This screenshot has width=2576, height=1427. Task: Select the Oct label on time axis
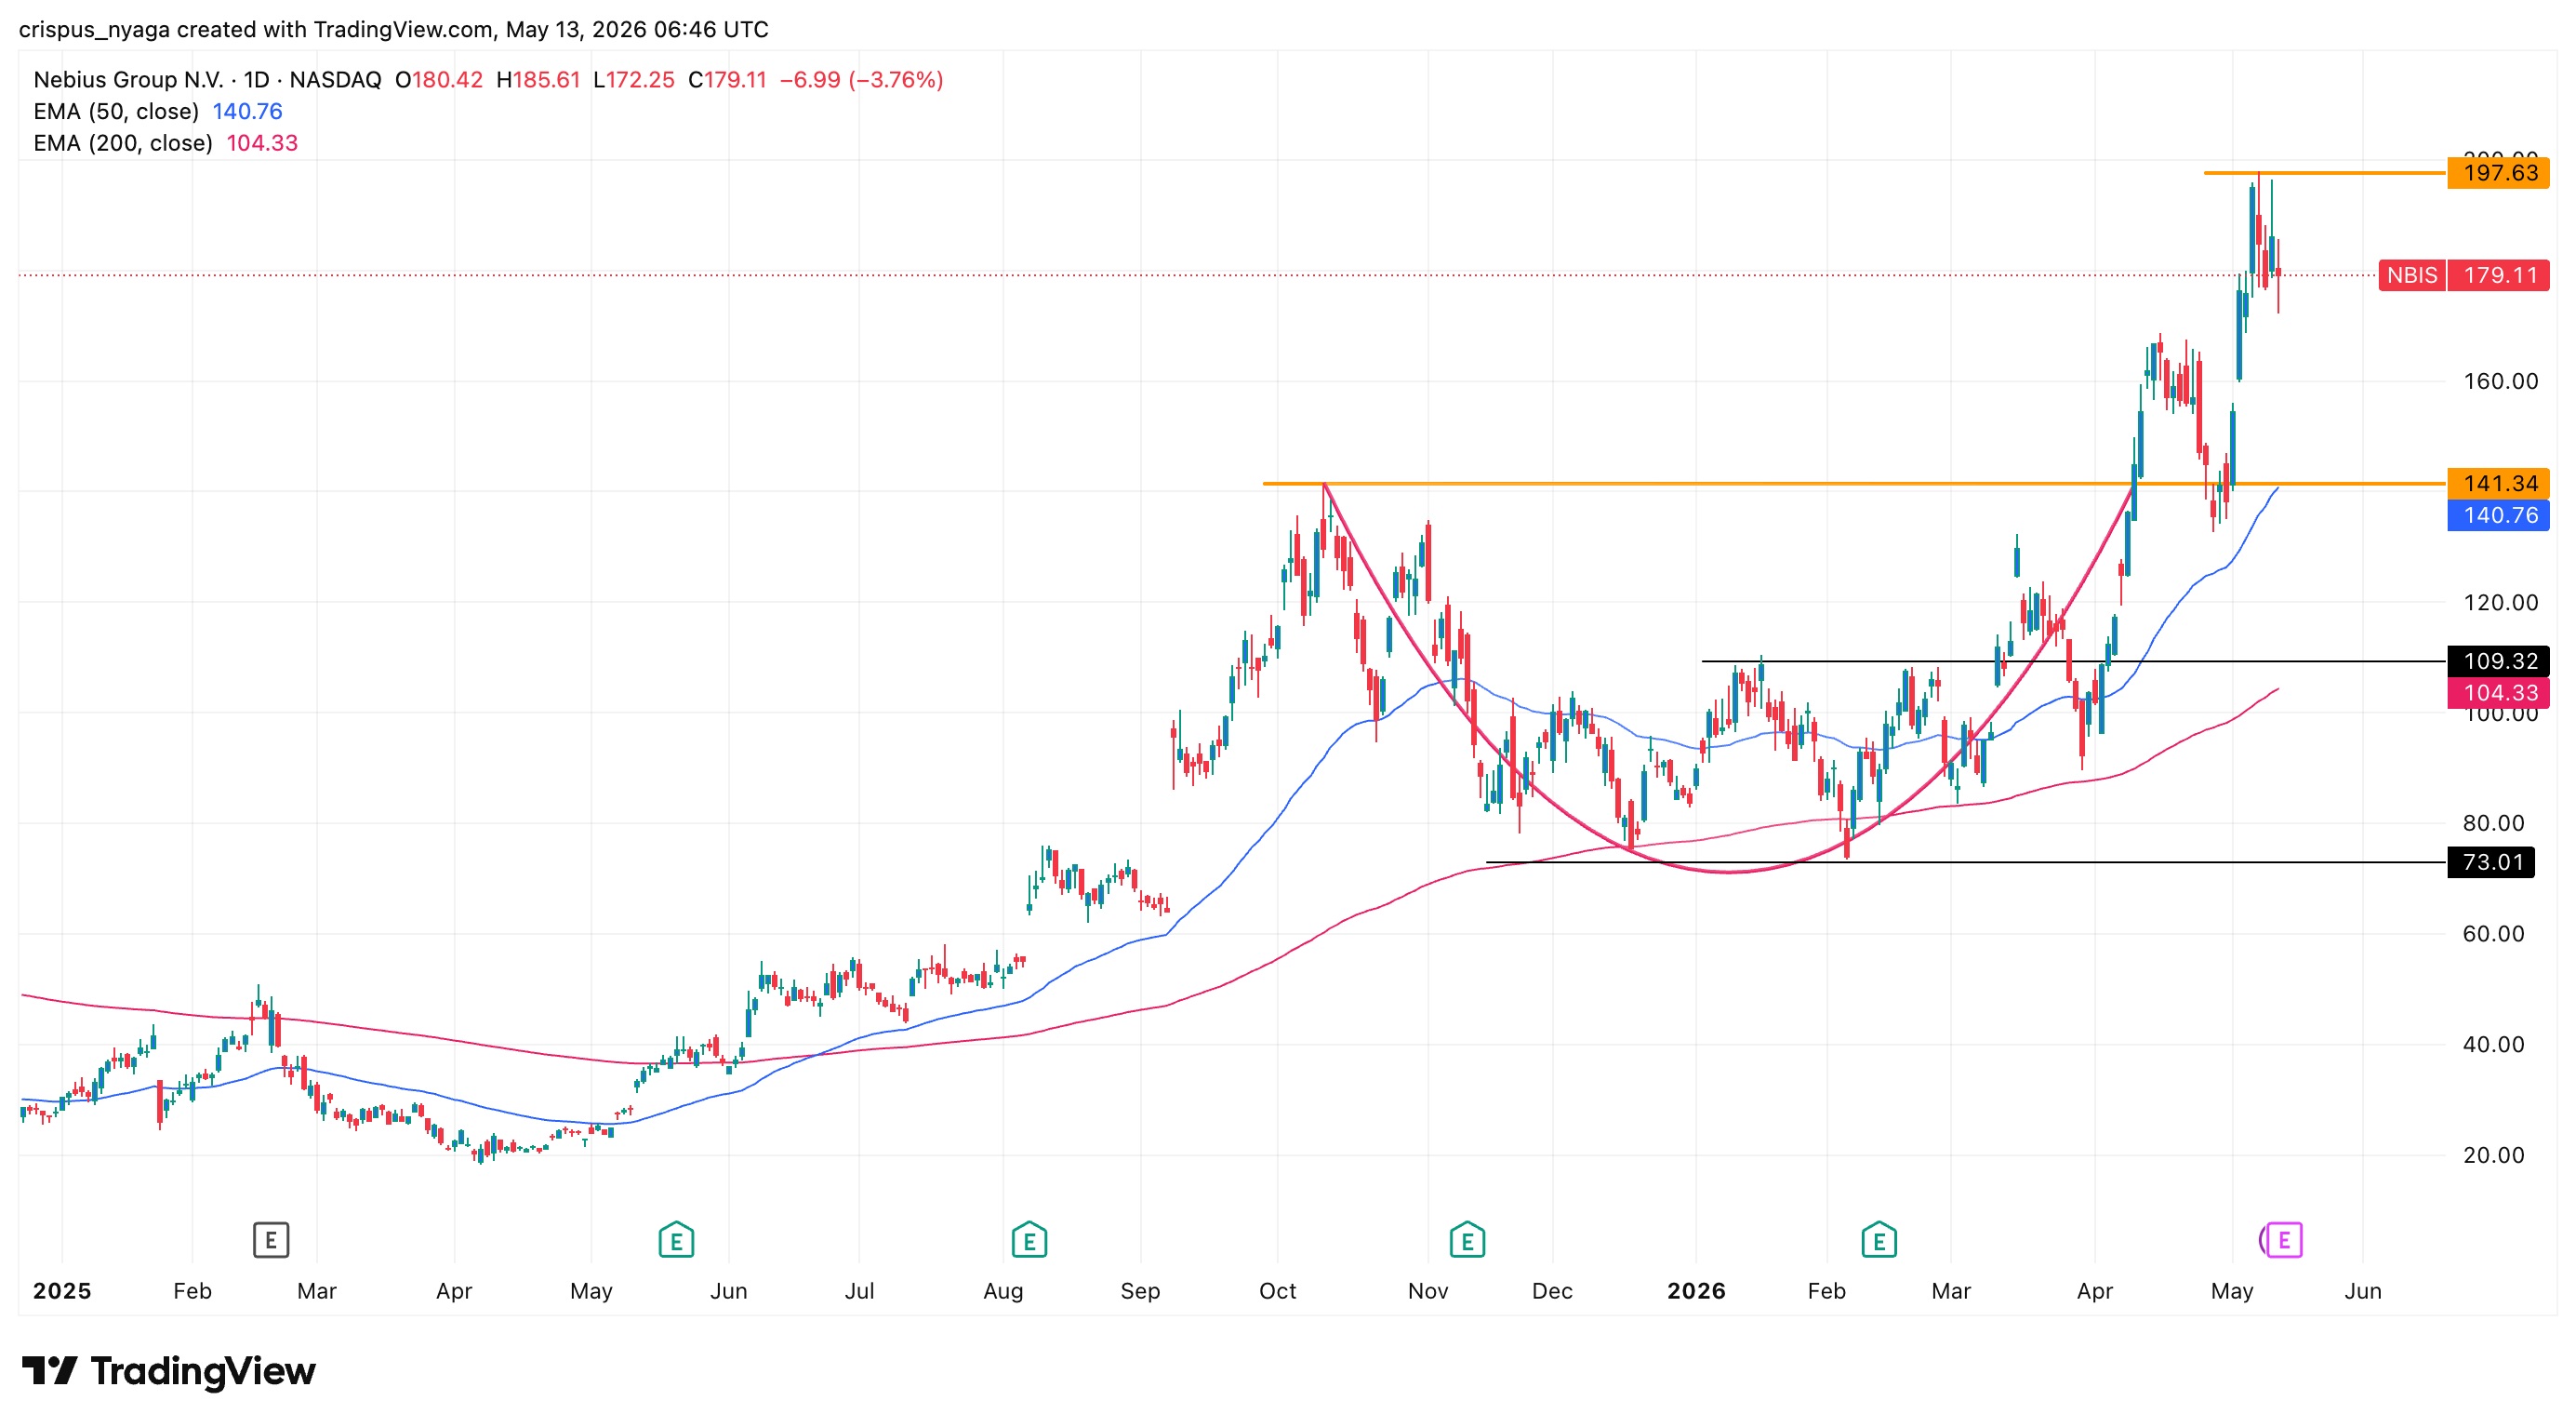[x=1277, y=1291]
